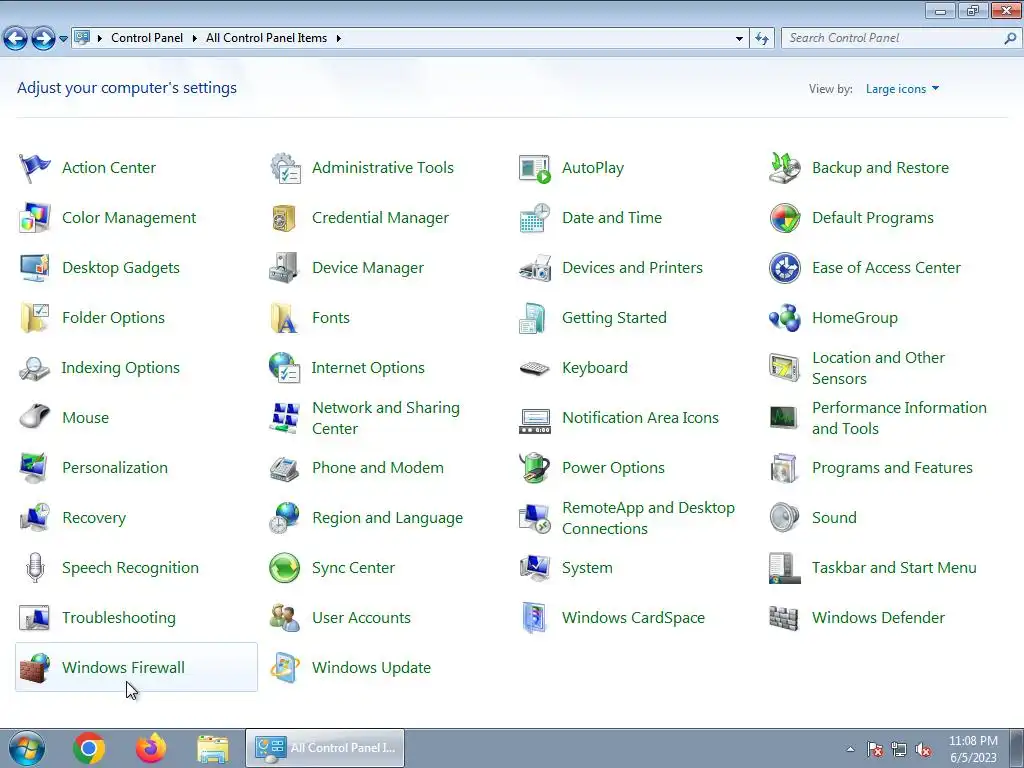Screen dimensions: 1024x768
Task: Select the All Control Panel Items breadcrumb
Action: click(266, 38)
